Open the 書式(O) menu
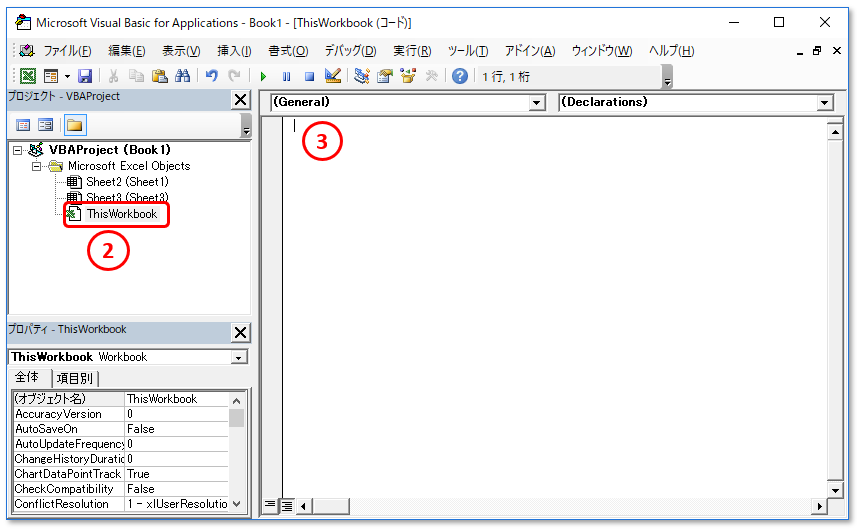Image resolution: width=859 pixels, height=529 pixels. (288, 51)
